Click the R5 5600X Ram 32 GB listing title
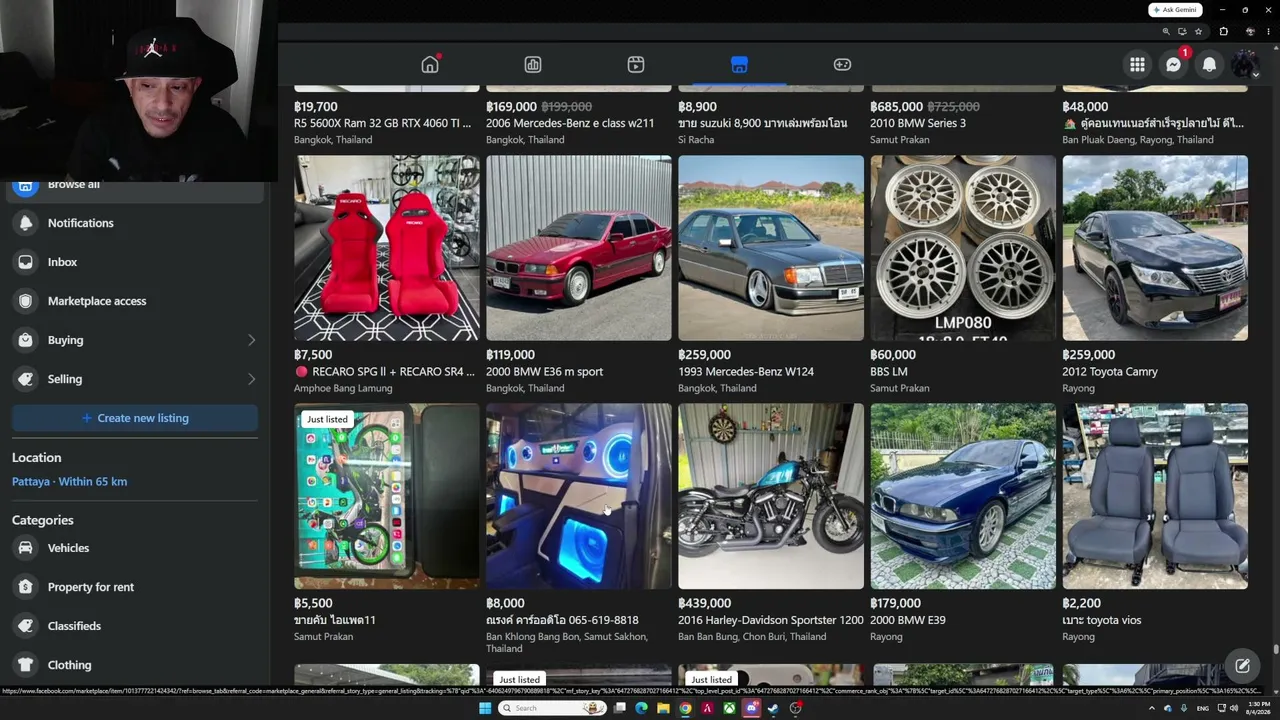This screenshot has height=720, width=1280. tap(383, 123)
